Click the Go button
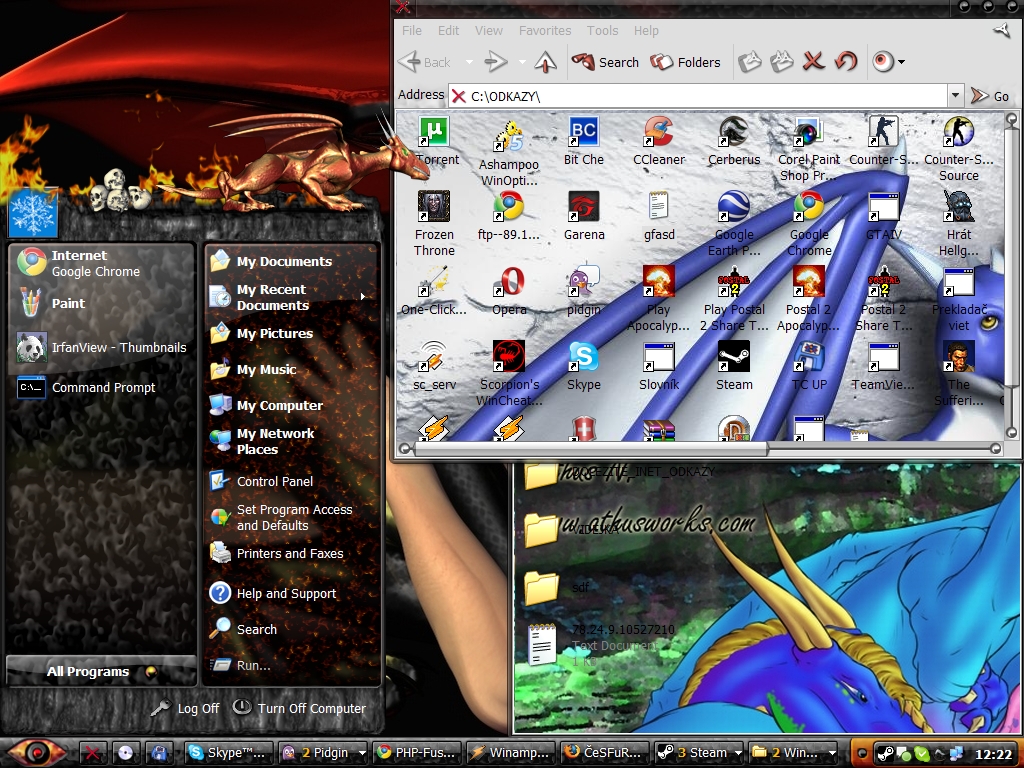This screenshot has width=1024, height=768. pos(990,96)
